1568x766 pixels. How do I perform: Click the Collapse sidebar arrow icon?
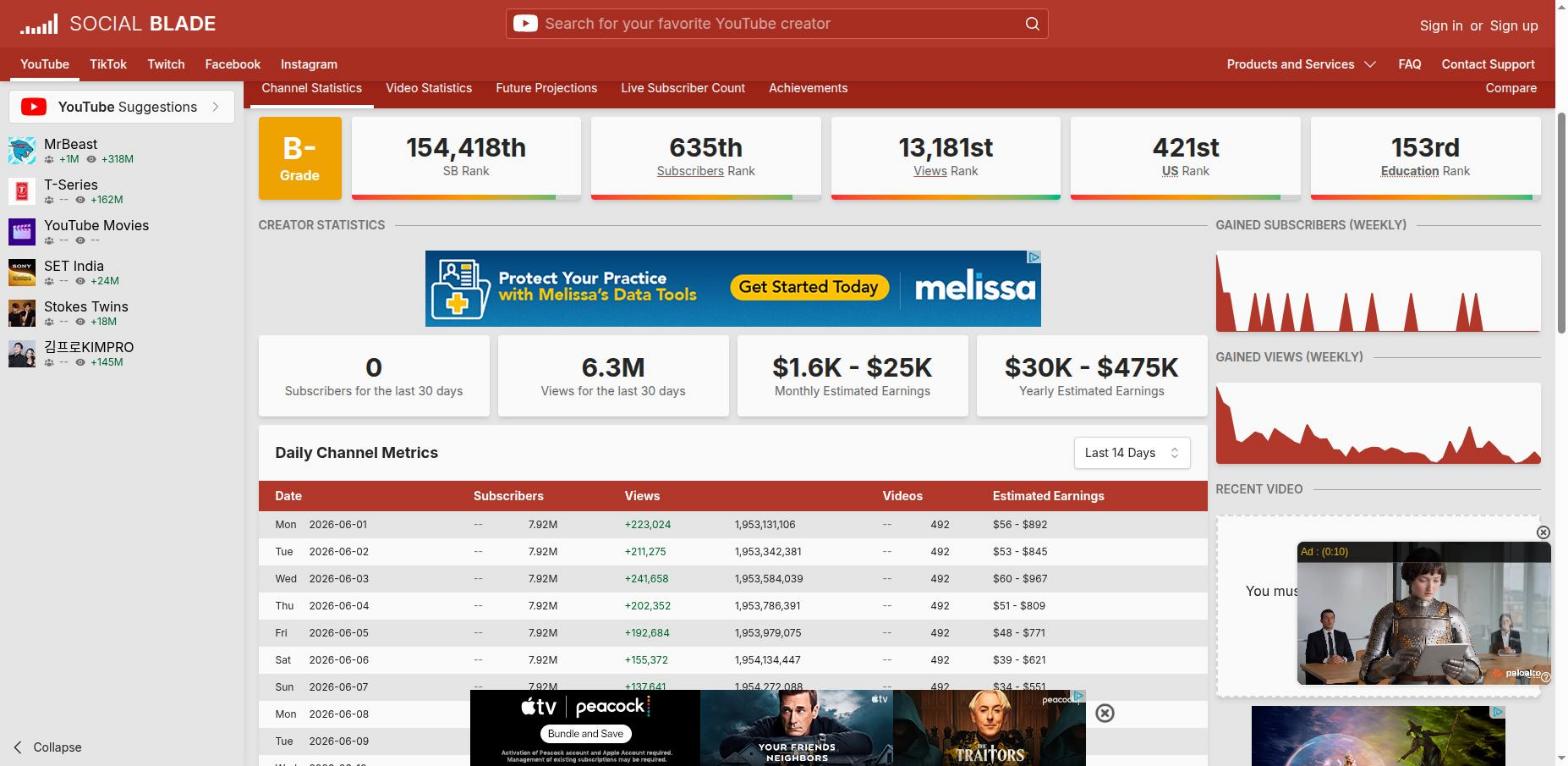coord(18,747)
